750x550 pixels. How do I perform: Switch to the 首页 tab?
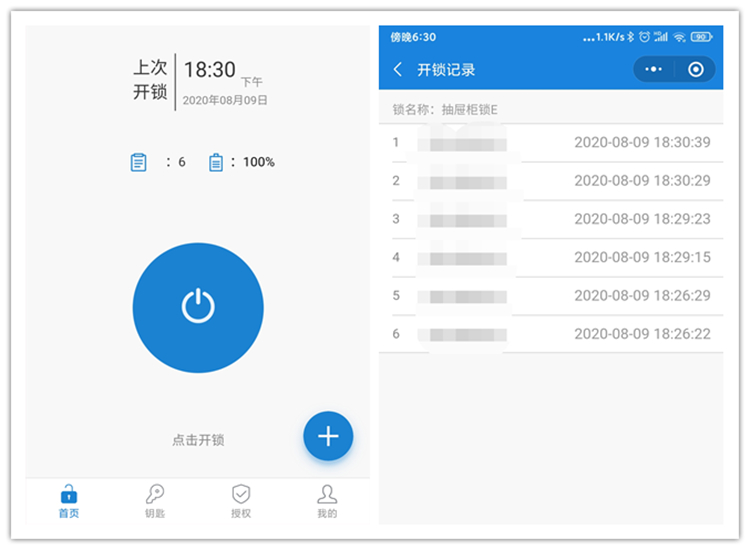pyautogui.click(x=69, y=501)
